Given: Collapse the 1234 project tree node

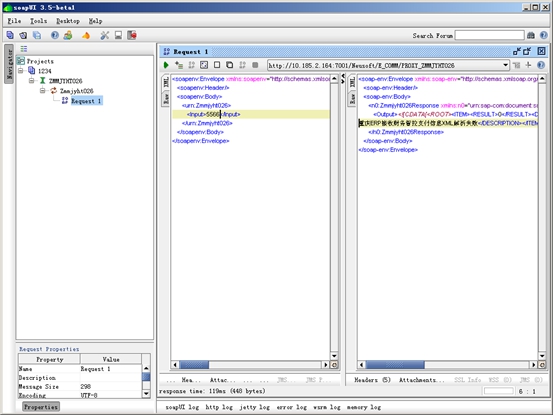Looking at the screenshot, I should point(21,71).
